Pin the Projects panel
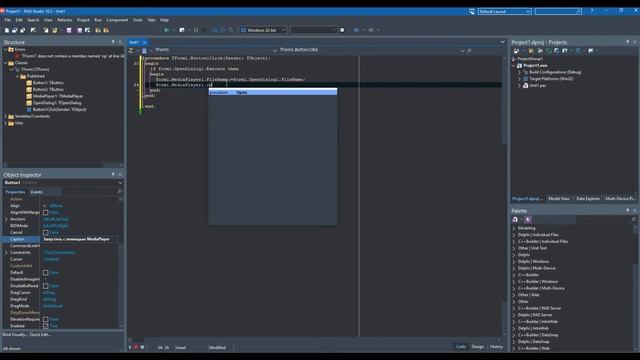The image size is (640, 360). (627, 42)
